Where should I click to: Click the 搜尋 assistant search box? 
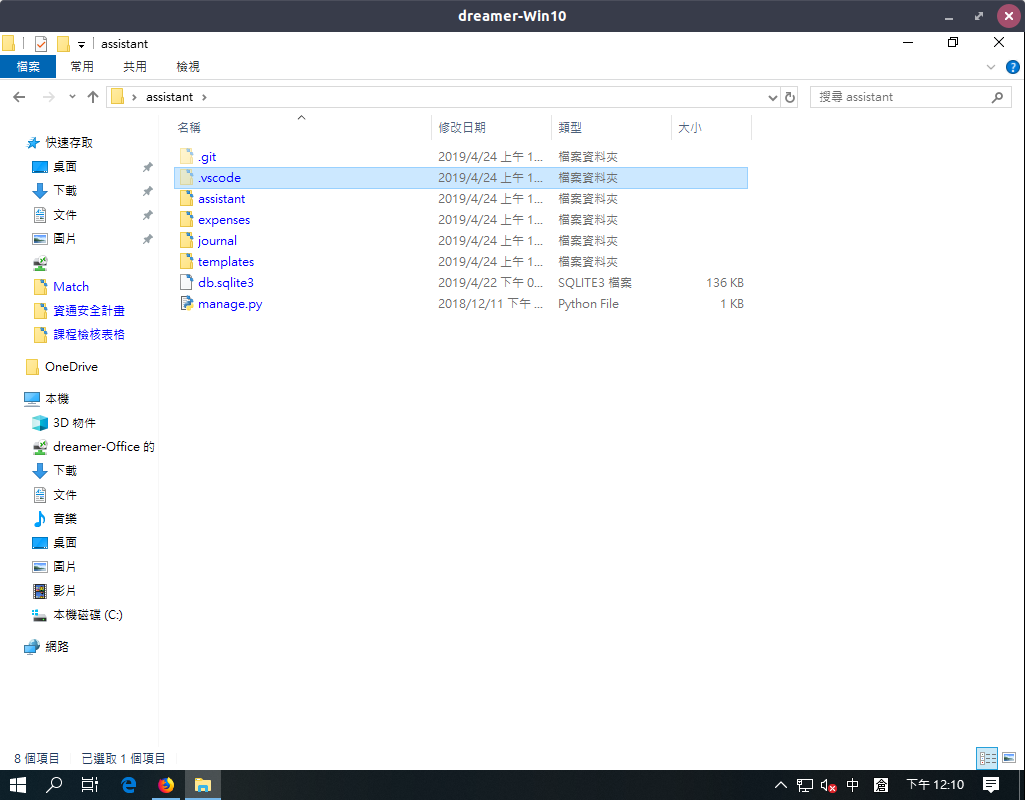tap(900, 97)
